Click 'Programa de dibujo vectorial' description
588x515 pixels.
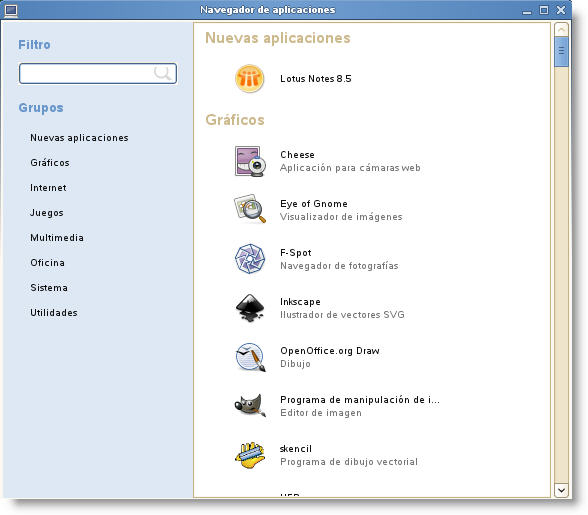pos(349,462)
